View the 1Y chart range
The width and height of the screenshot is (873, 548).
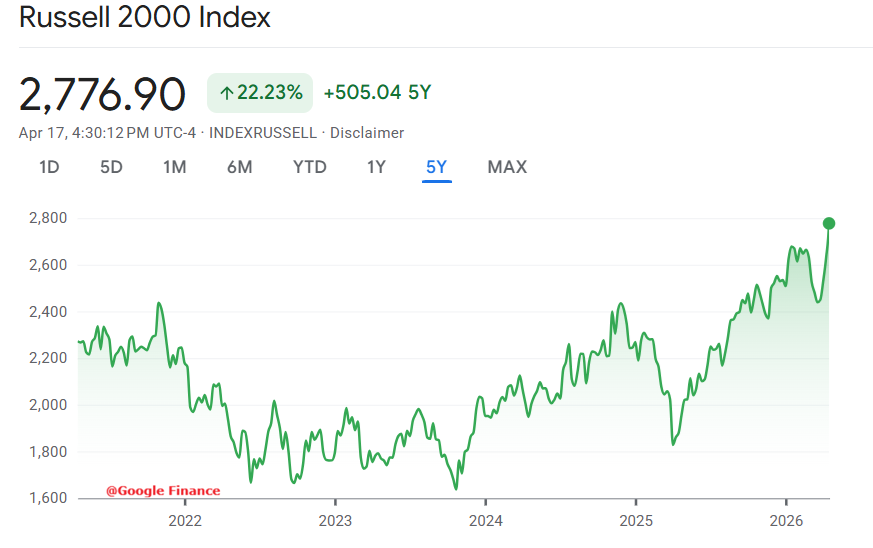[376, 167]
